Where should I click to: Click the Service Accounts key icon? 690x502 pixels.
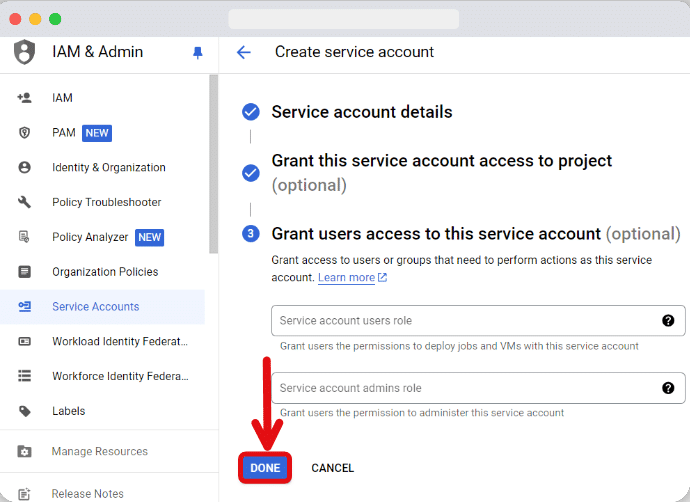[x=24, y=306]
